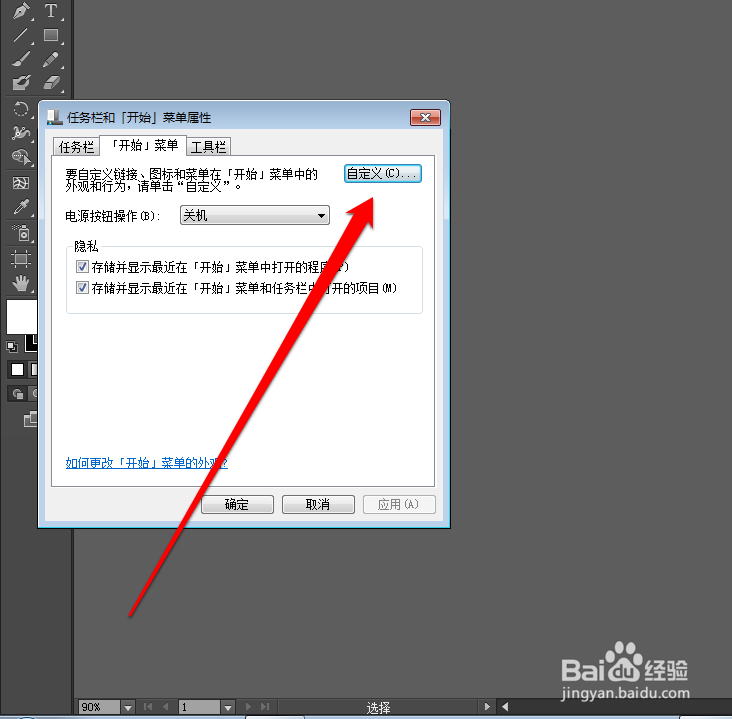Select the Mesh tool
Image resolution: width=732 pixels, height=719 pixels.
[21, 183]
